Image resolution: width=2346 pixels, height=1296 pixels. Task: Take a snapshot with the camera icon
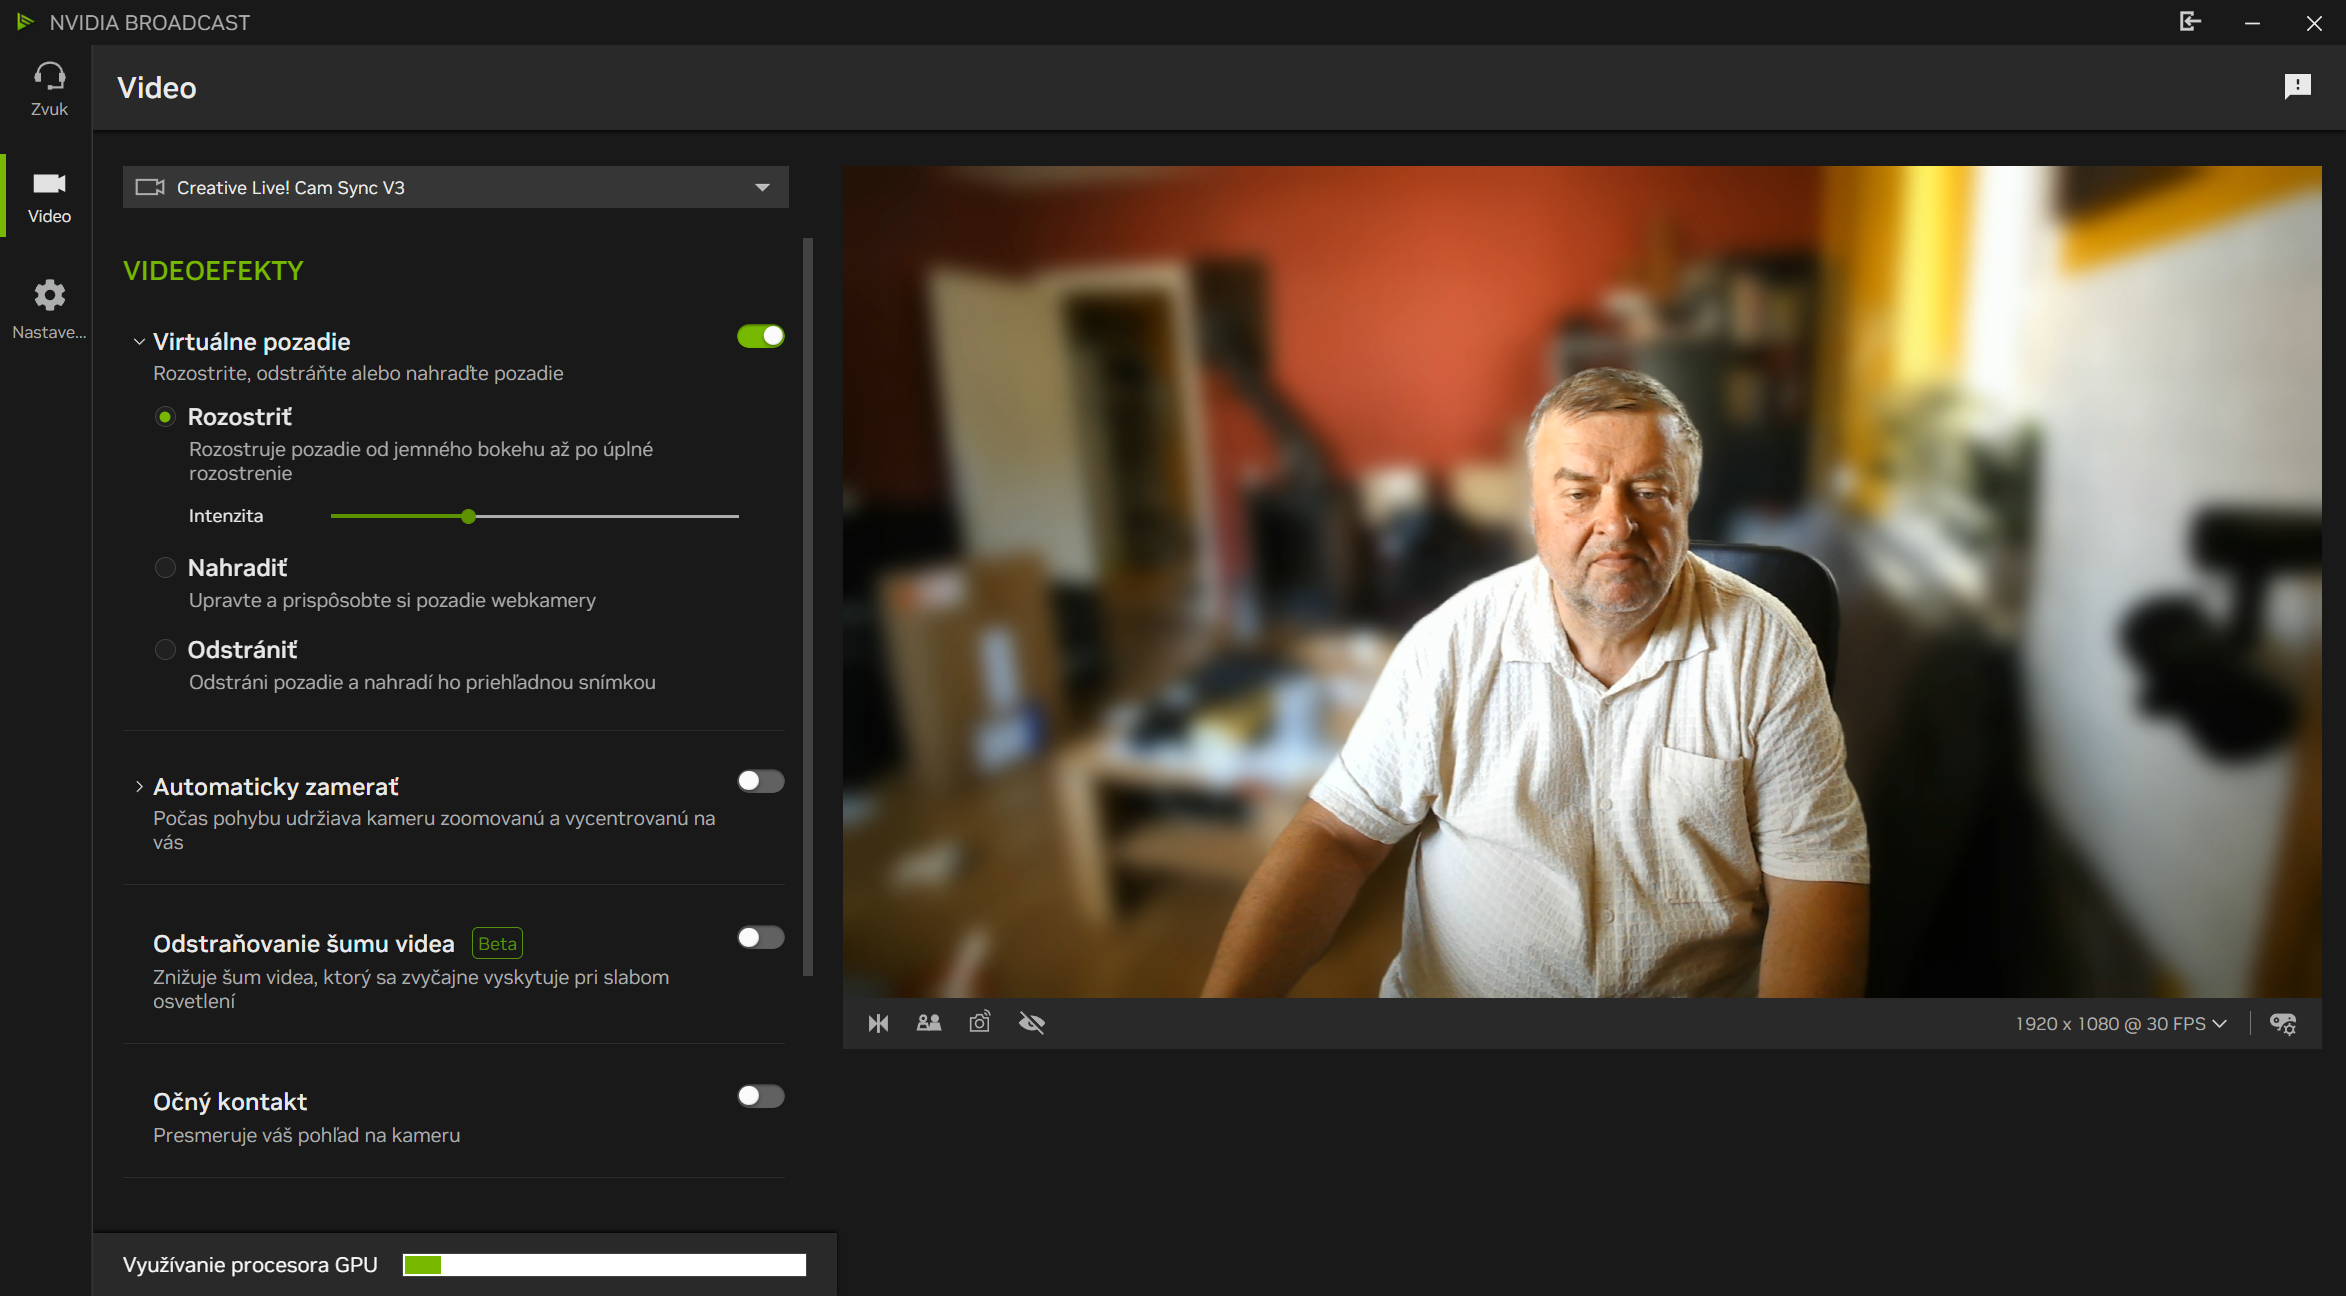click(980, 1022)
